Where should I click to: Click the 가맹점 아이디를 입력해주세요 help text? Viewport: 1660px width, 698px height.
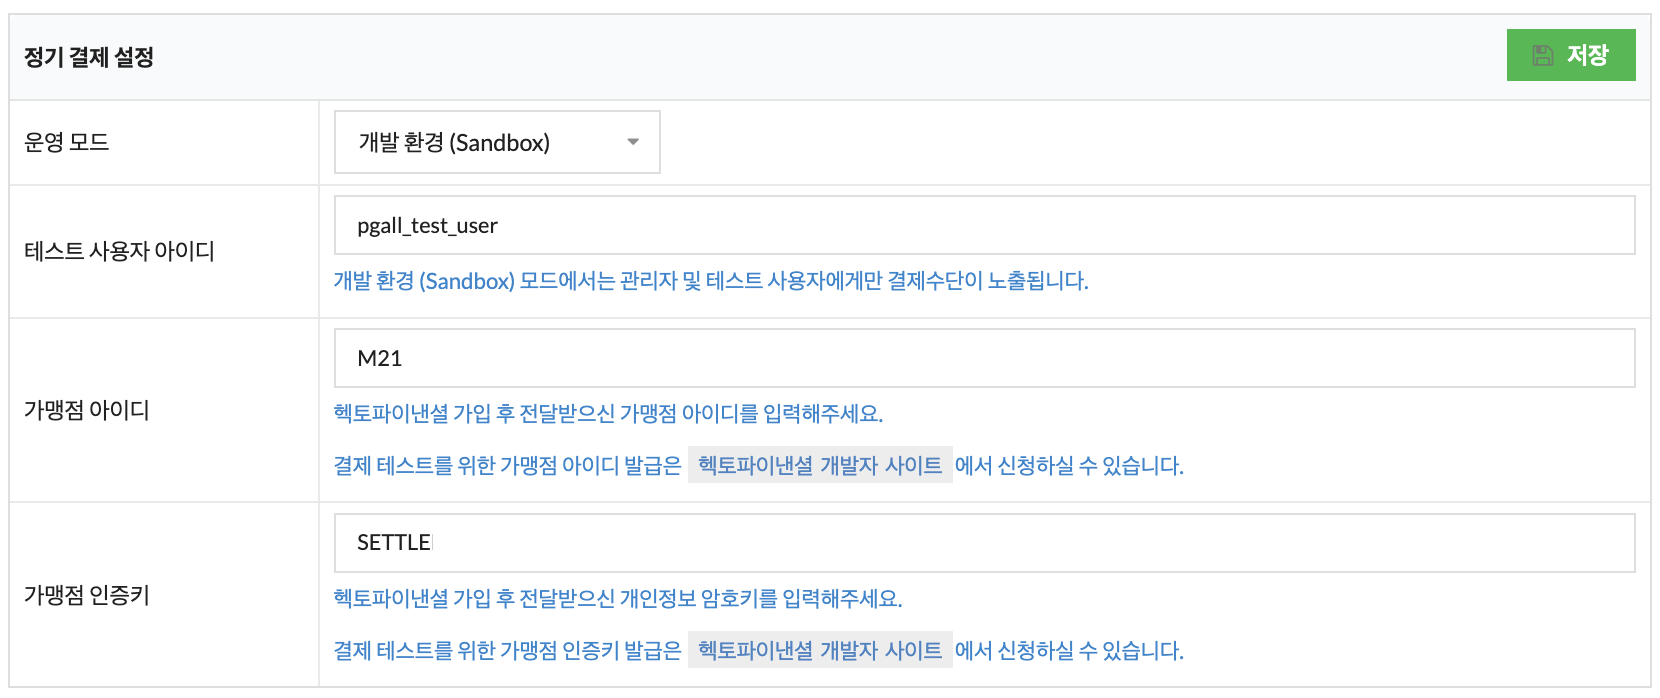click(x=608, y=413)
